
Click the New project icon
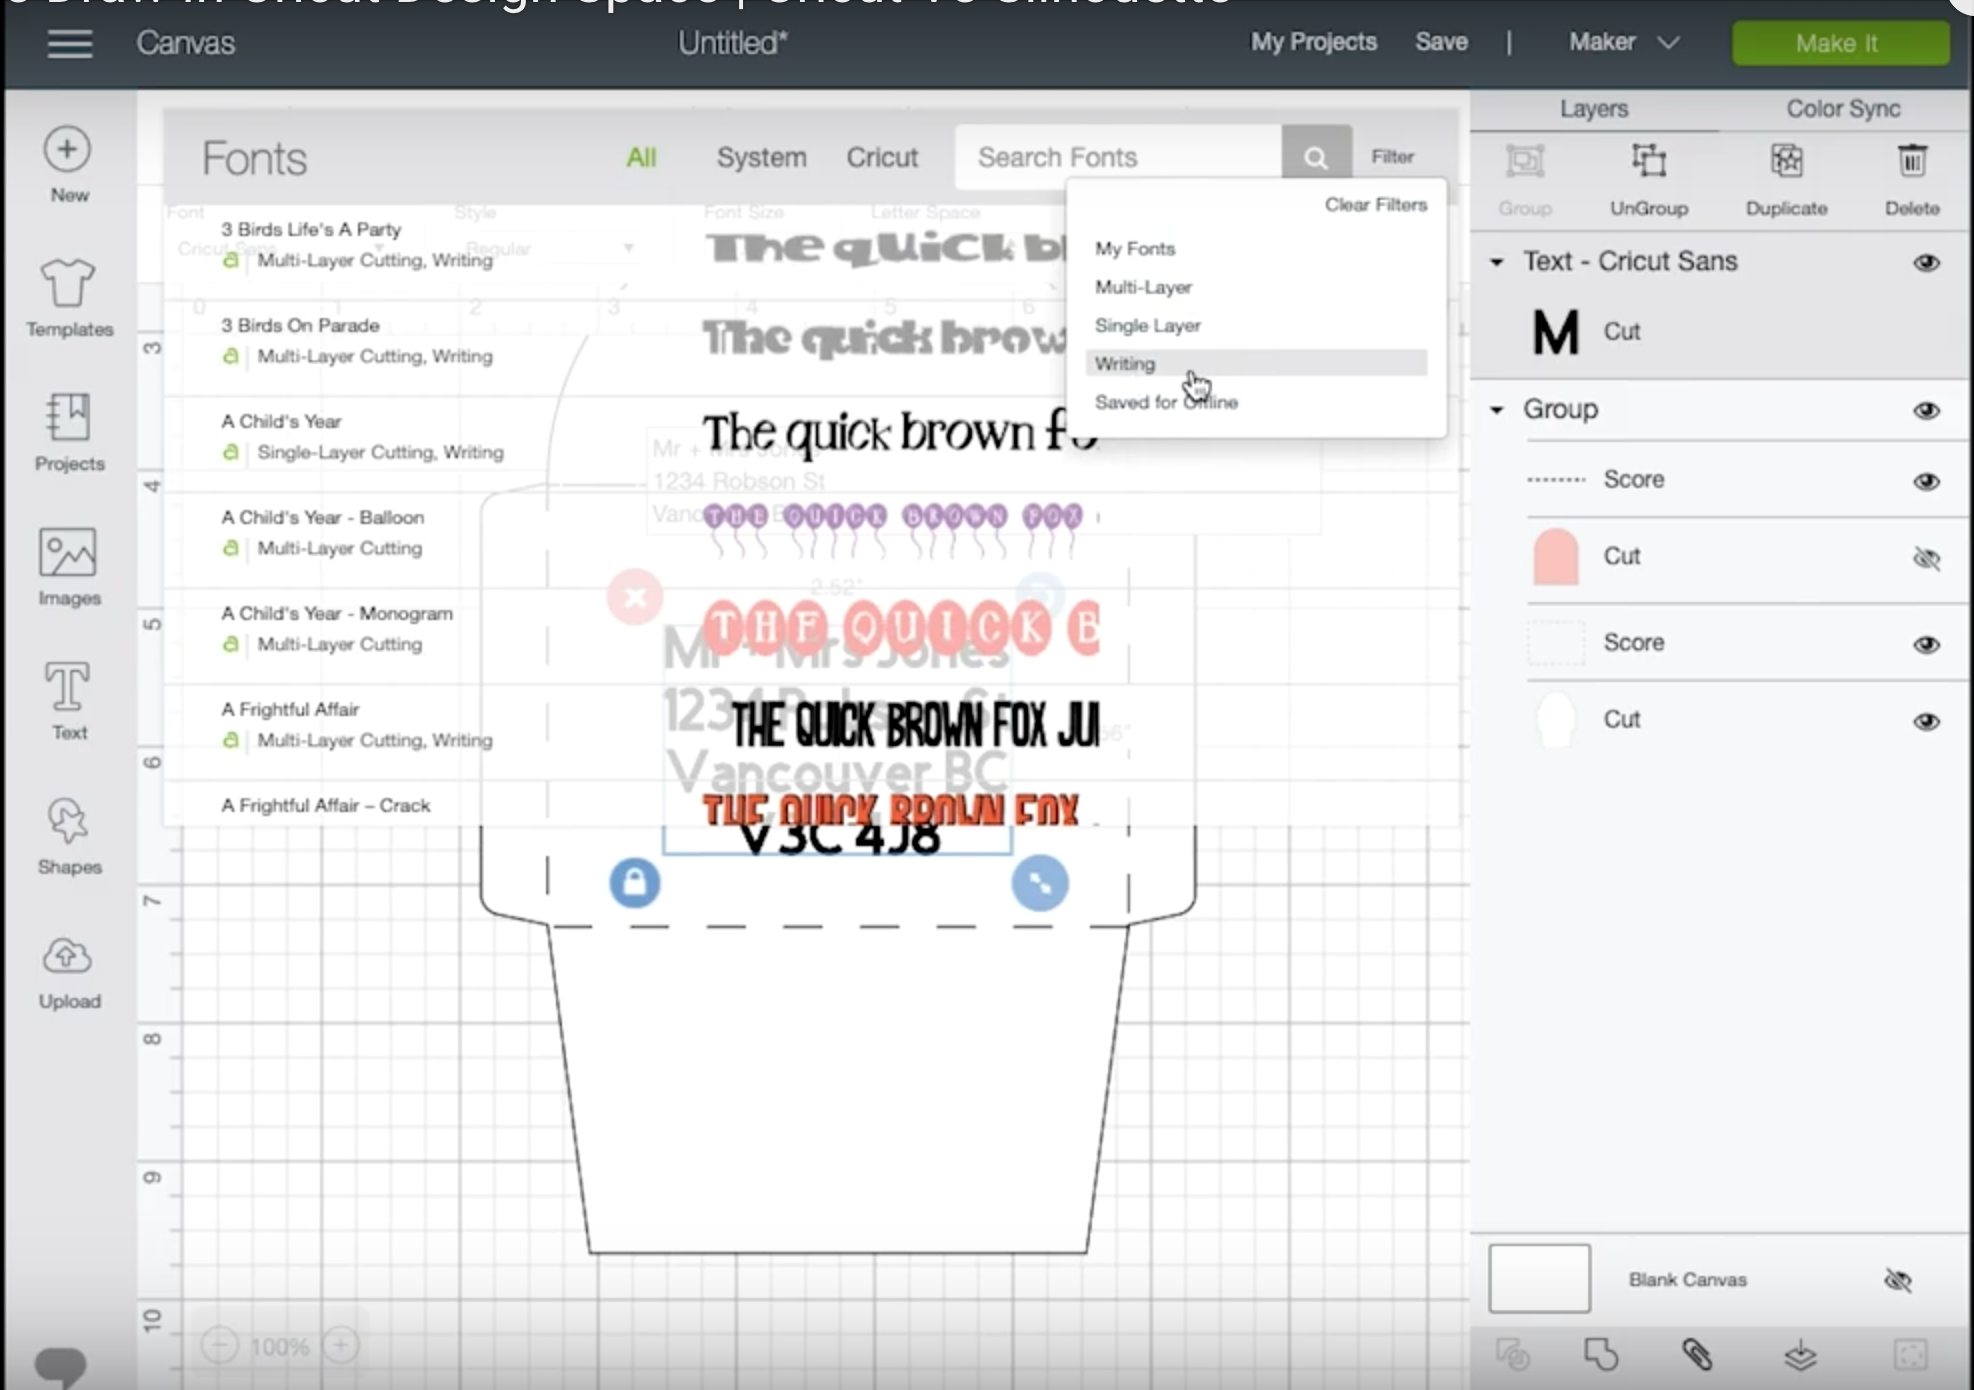(x=67, y=150)
